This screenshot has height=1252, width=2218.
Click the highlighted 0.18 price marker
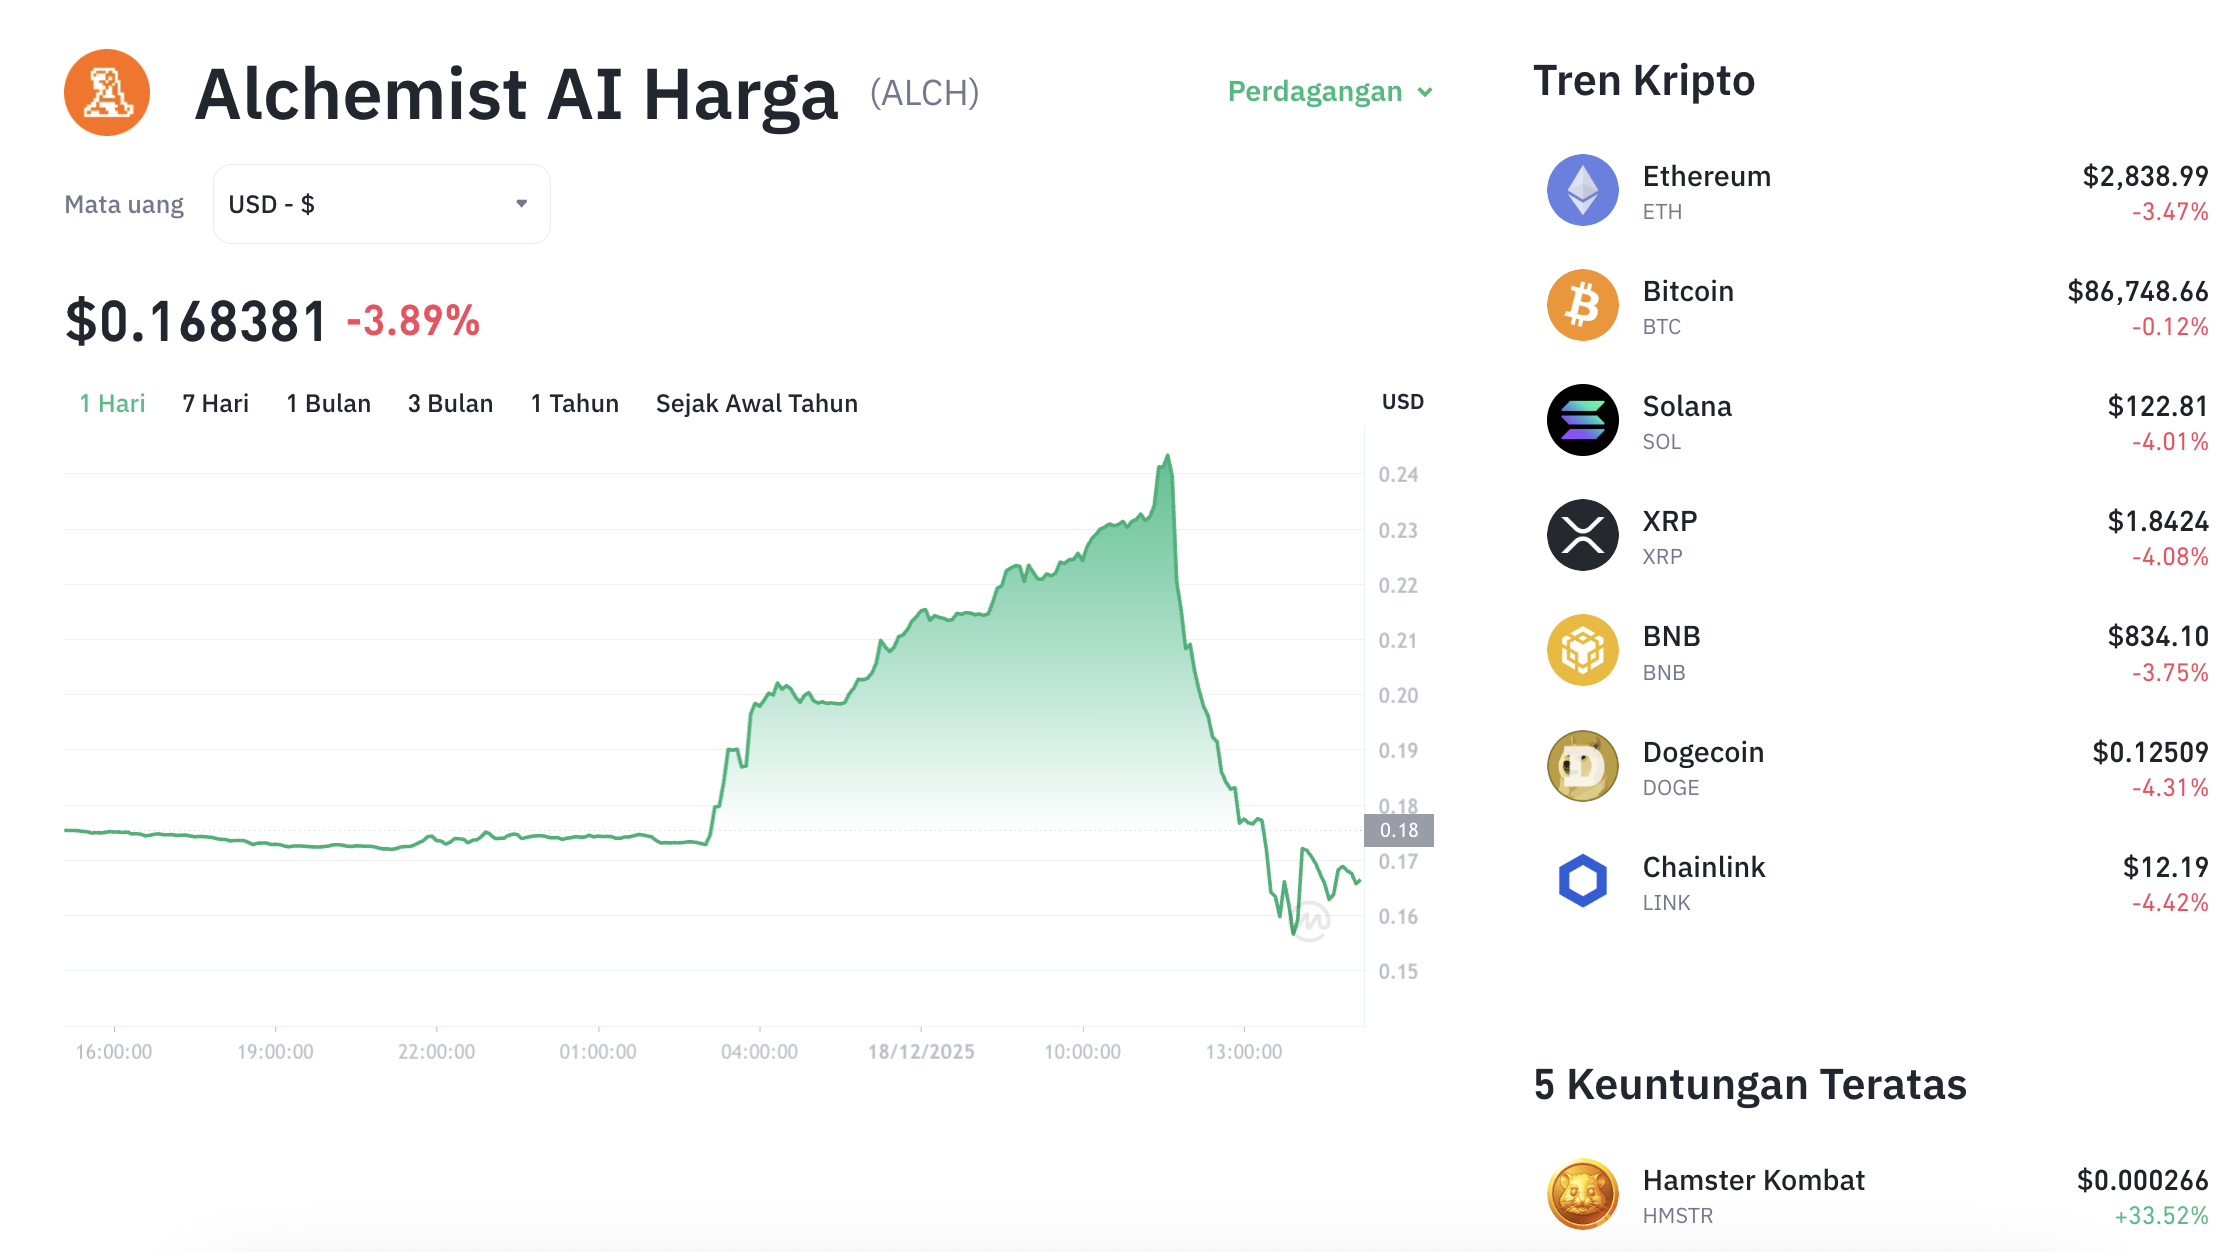click(1399, 829)
